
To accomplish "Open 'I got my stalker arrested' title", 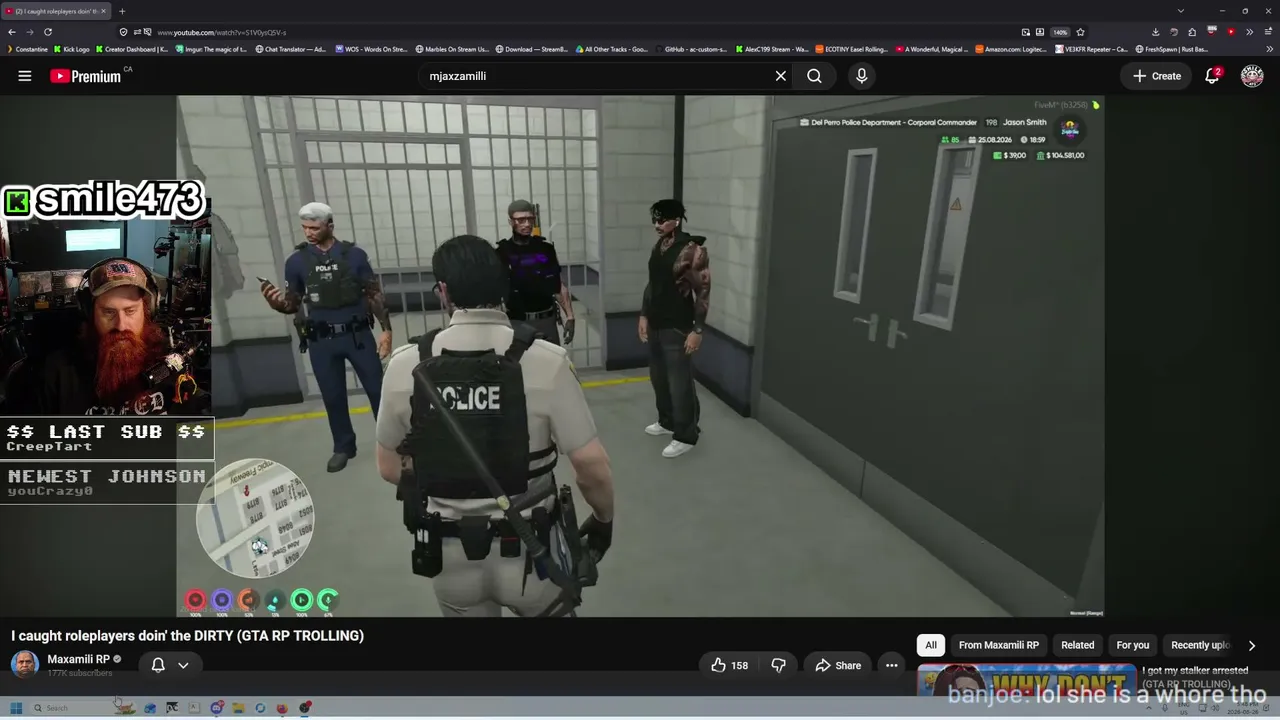I will [1195, 677].
